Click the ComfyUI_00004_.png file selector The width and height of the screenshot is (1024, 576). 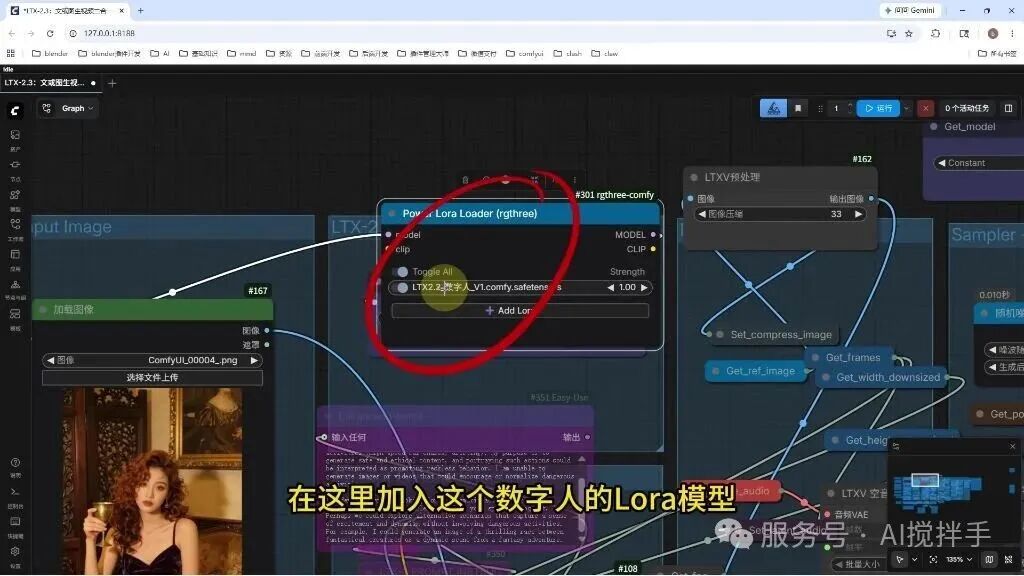pyautogui.click(x=152, y=360)
